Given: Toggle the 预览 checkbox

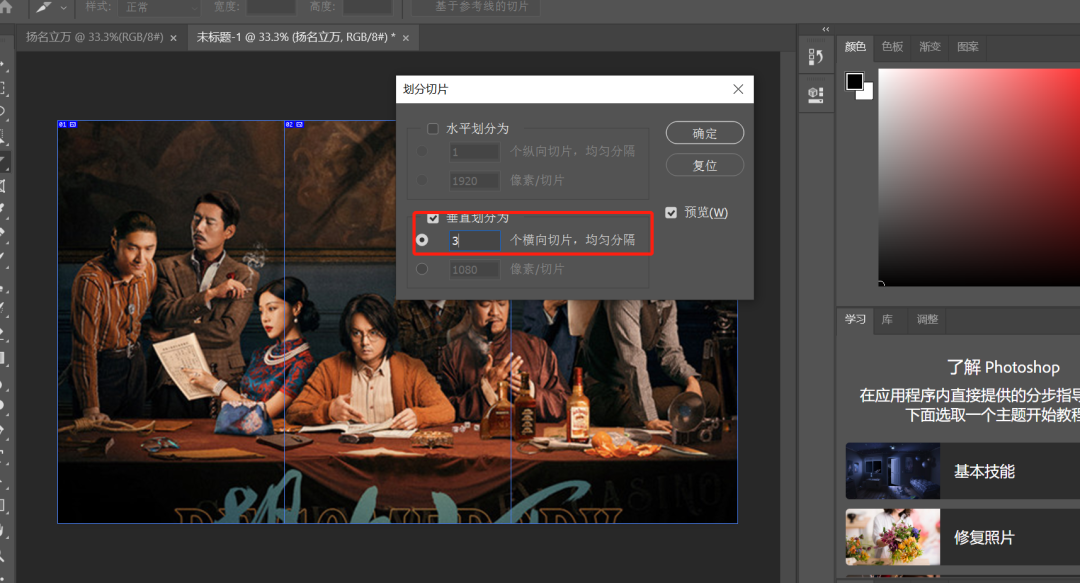Looking at the screenshot, I should pos(671,212).
